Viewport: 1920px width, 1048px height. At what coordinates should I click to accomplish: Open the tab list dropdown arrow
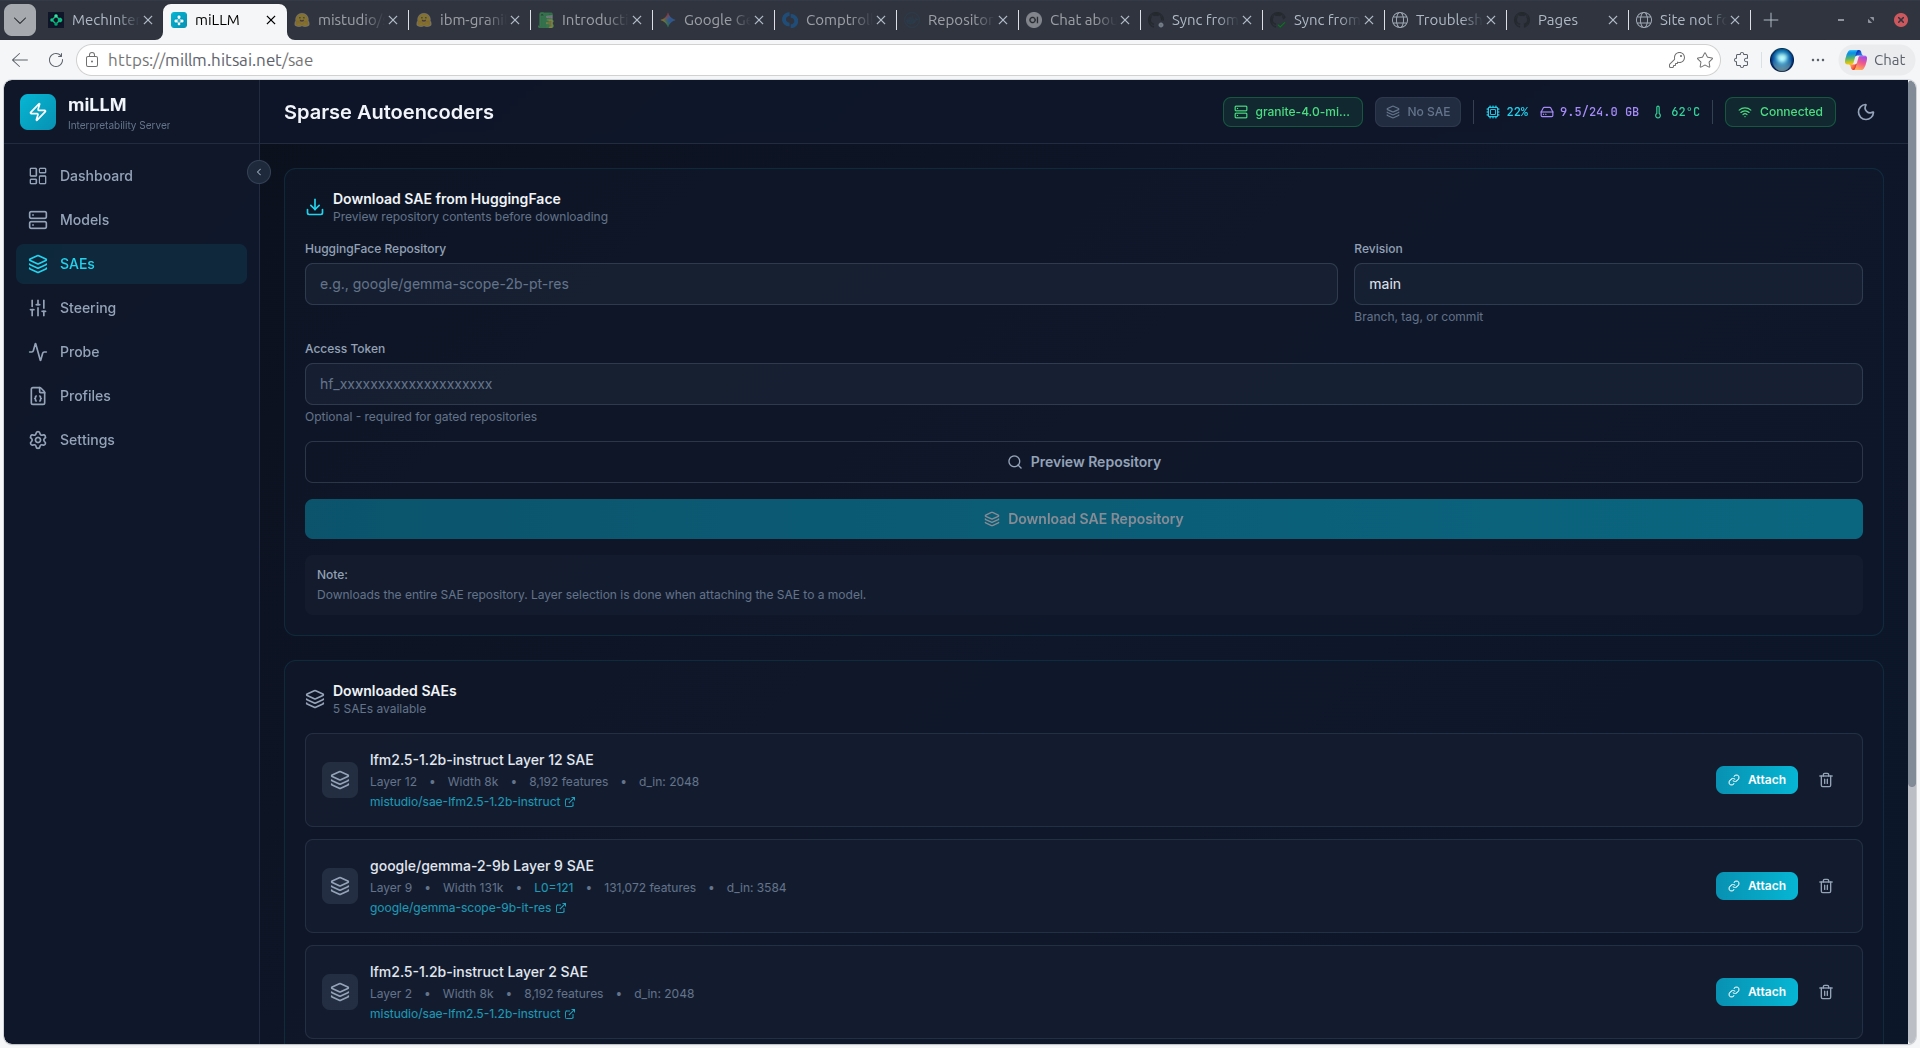coord(20,20)
